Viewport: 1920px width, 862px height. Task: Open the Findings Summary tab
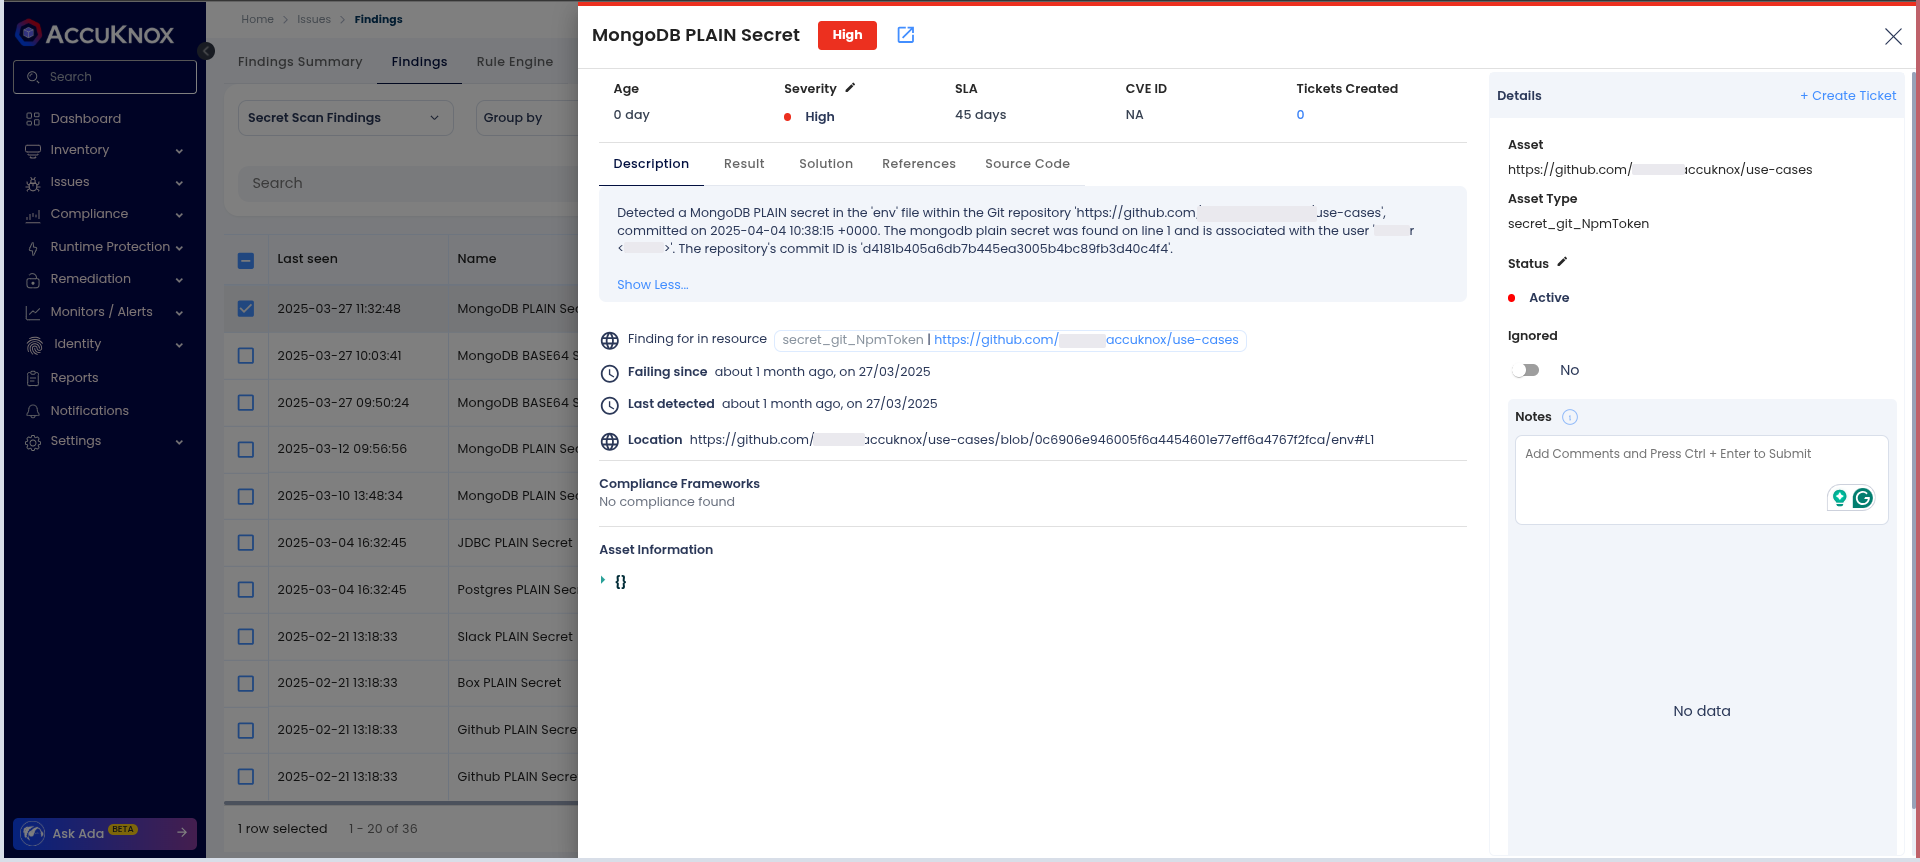click(300, 62)
